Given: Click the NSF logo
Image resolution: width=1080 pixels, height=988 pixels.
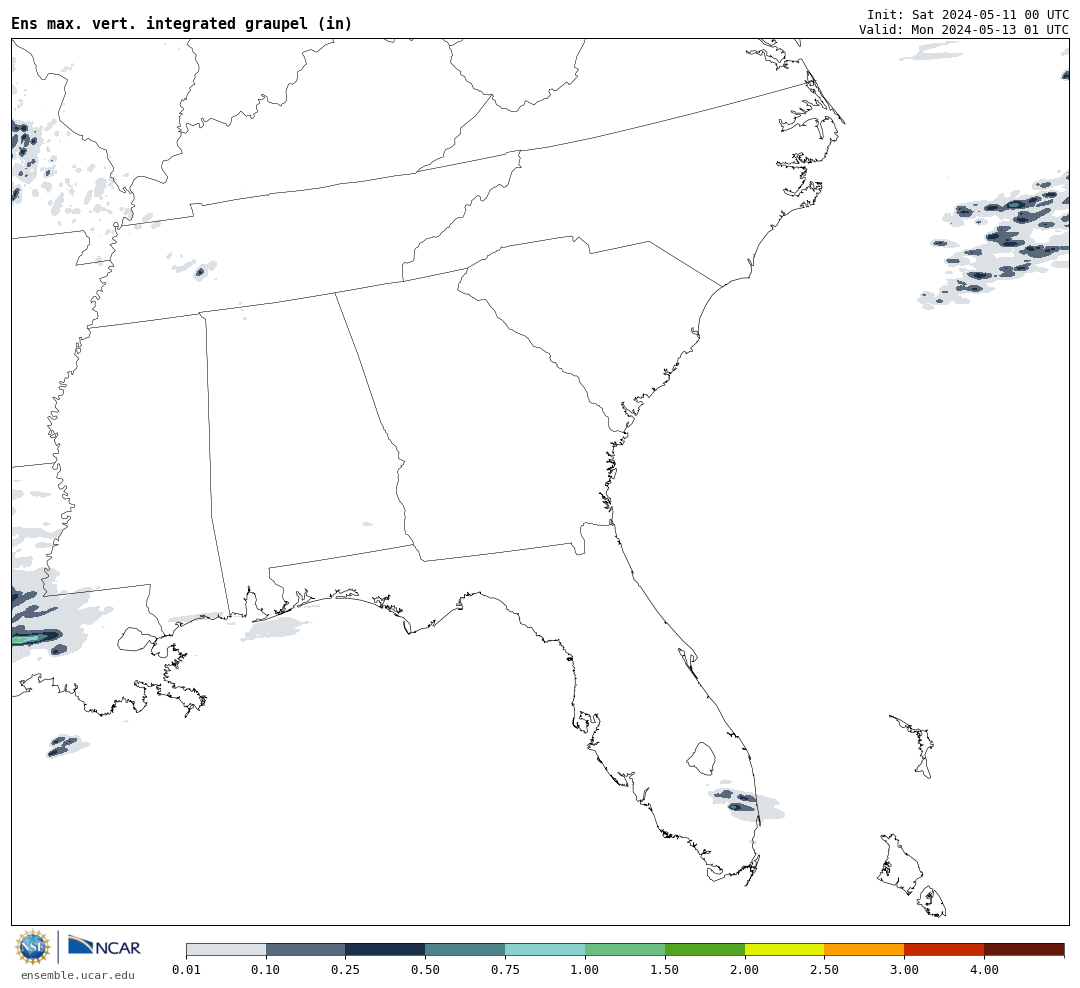Looking at the screenshot, I should point(32,947).
